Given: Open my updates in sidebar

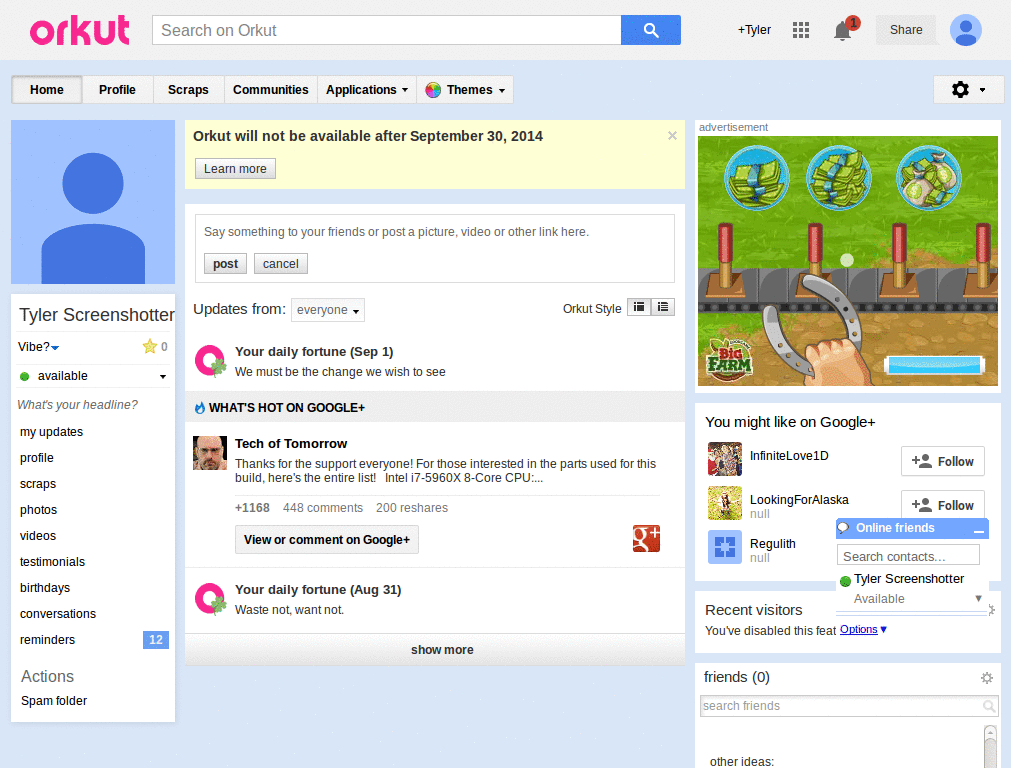Looking at the screenshot, I should coord(52,432).
